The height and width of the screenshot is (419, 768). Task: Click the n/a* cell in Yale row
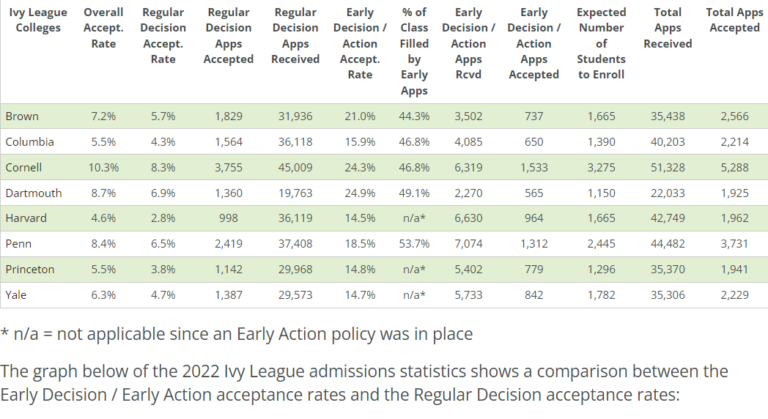point(414,295)
